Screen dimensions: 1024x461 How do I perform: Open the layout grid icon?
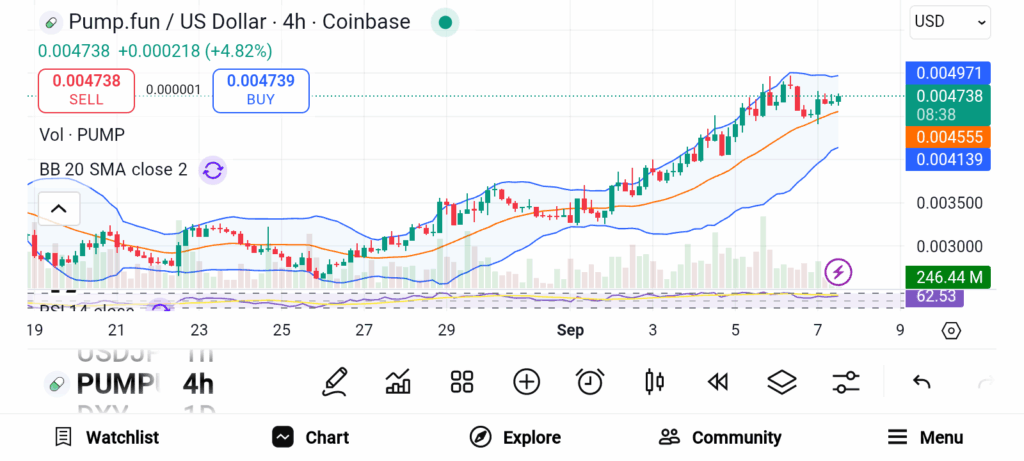click(x=461, y=381)
